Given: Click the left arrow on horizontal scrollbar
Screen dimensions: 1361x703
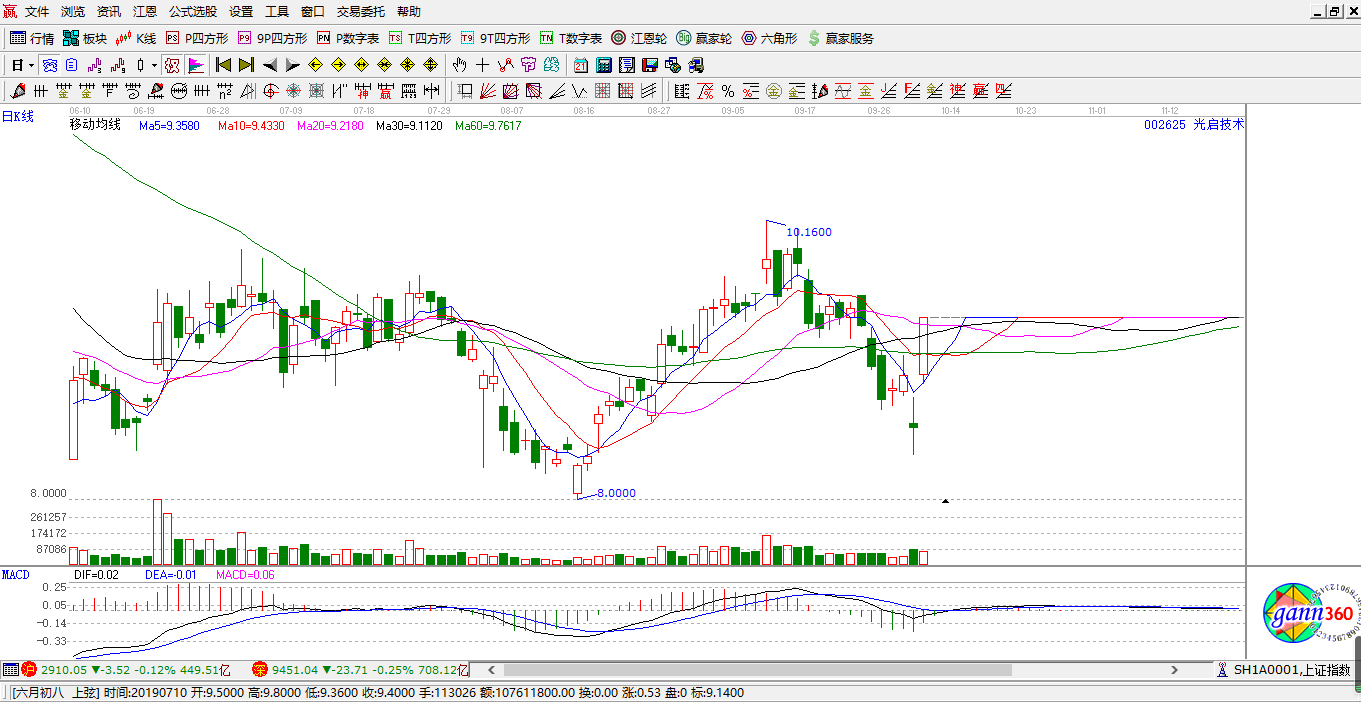Looking at the screenshot, I should 491,670.
